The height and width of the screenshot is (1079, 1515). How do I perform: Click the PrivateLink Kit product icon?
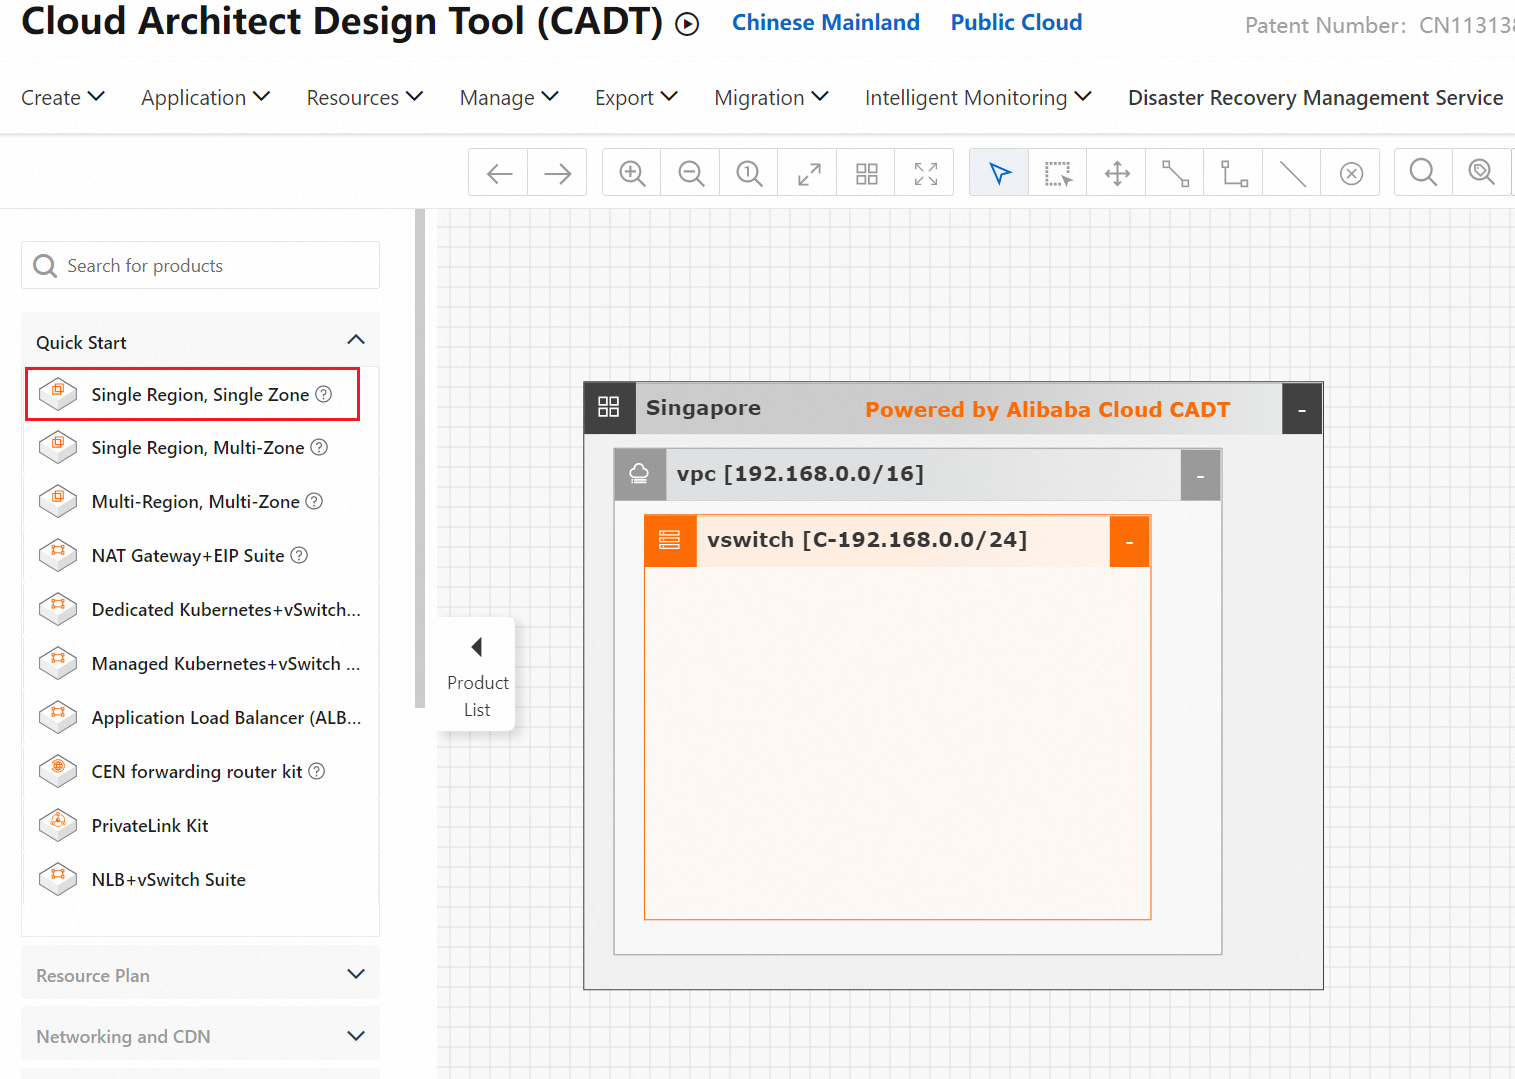tap(58, 825)
